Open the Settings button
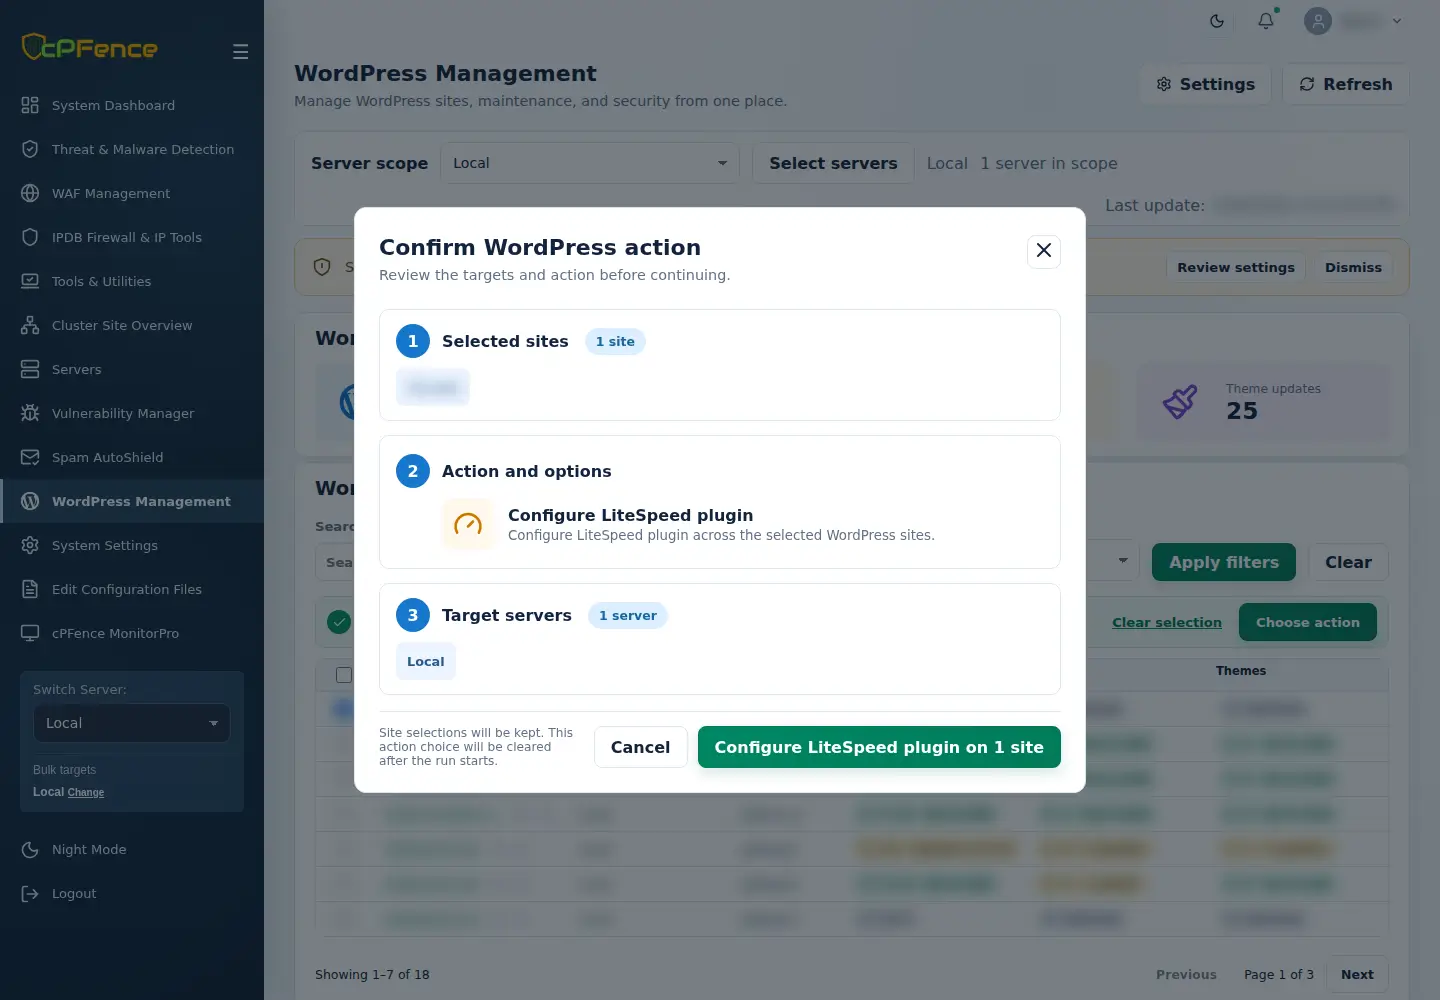 pos(1205,84)
